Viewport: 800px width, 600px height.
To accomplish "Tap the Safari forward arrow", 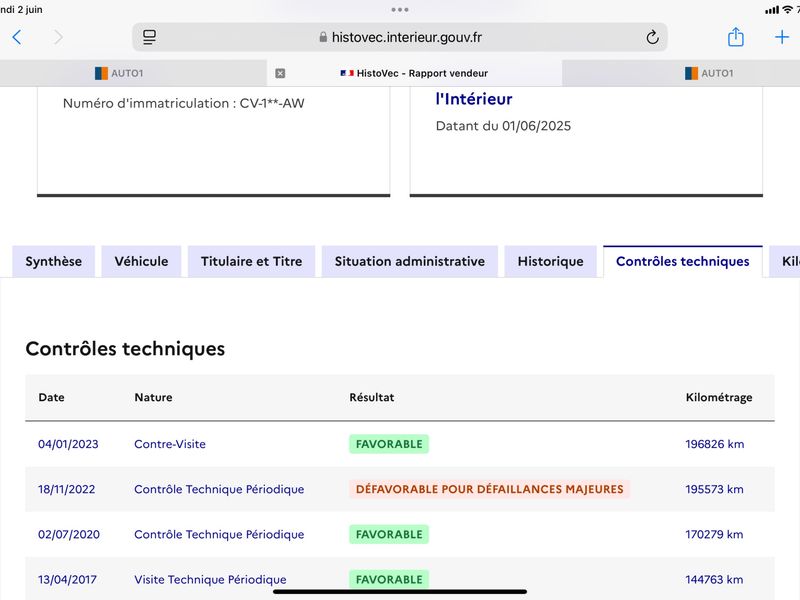I will click(x=58, y=37).
